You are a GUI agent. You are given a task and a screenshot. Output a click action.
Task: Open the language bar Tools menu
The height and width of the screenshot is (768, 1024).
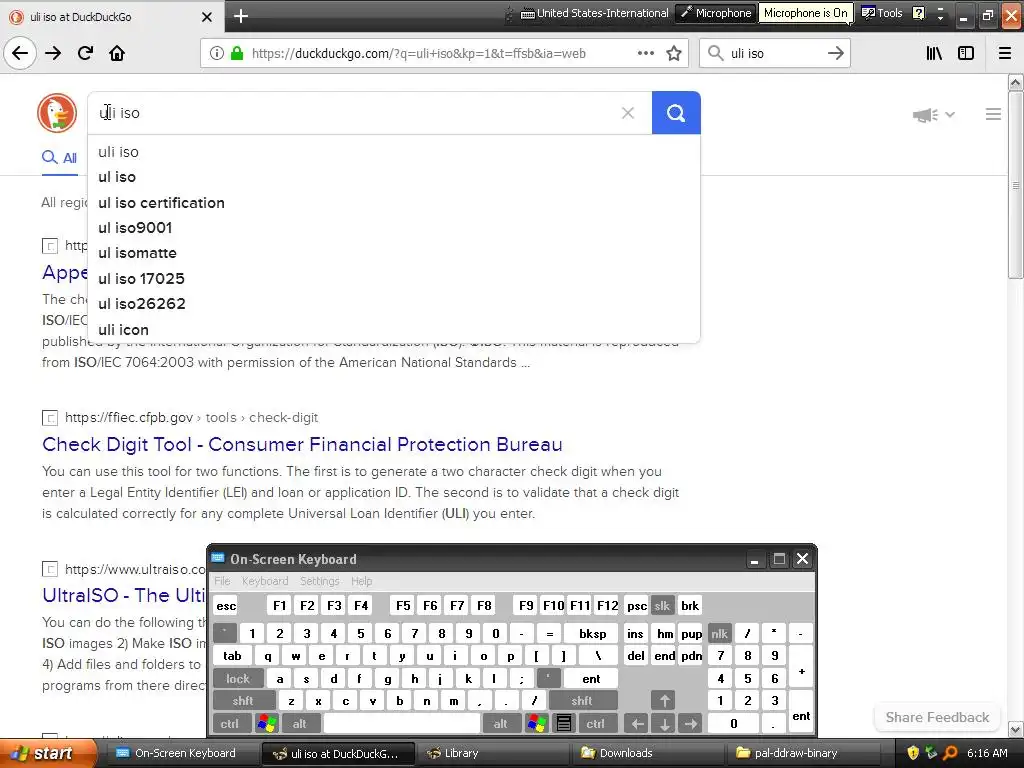pyautogui.click(x=882, y=13)
